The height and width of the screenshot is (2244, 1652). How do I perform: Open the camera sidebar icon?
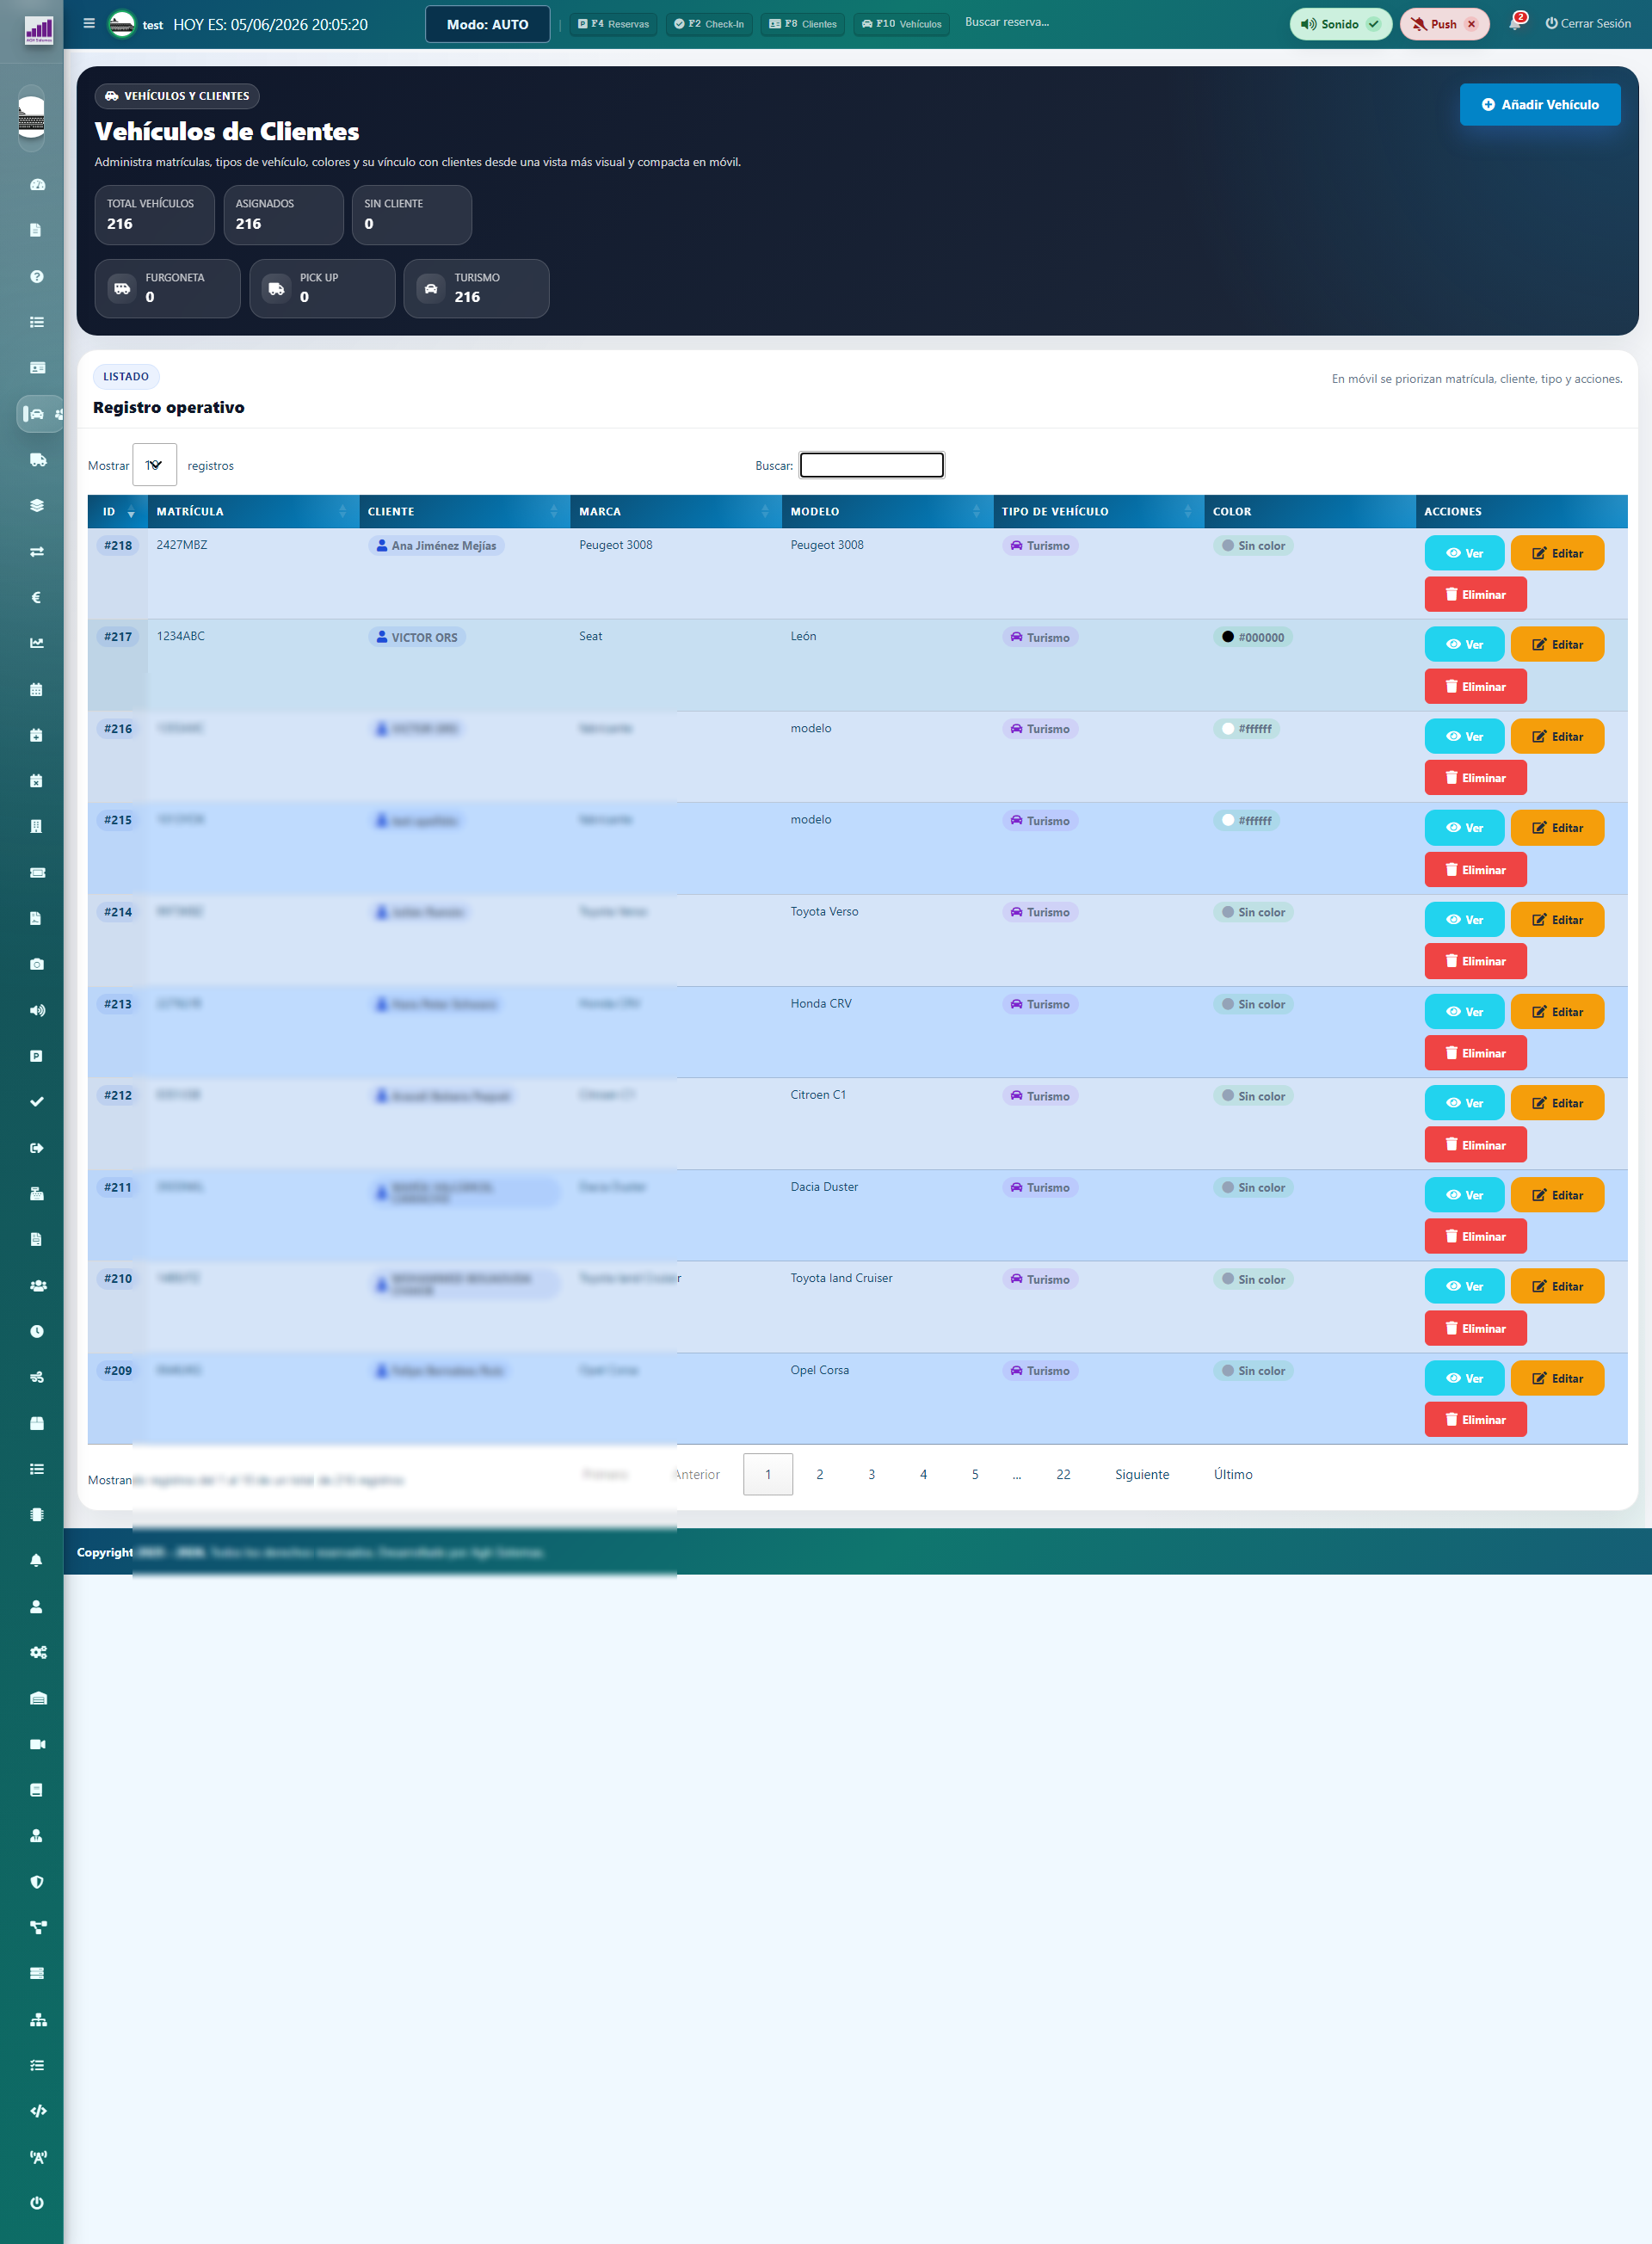point(37,964)
